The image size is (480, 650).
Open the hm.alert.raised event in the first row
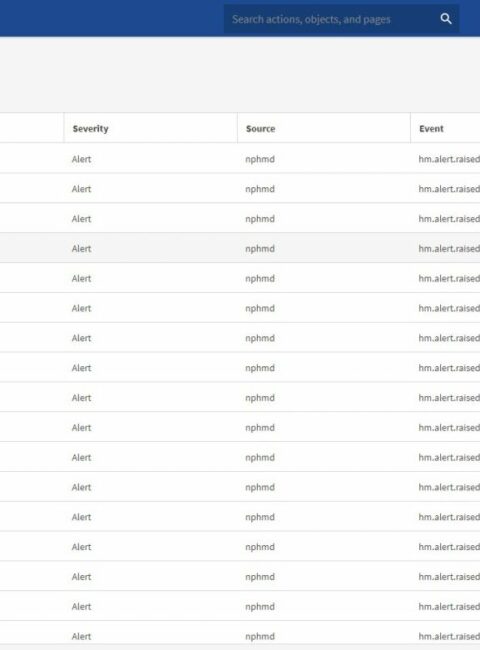pos(449,159)
